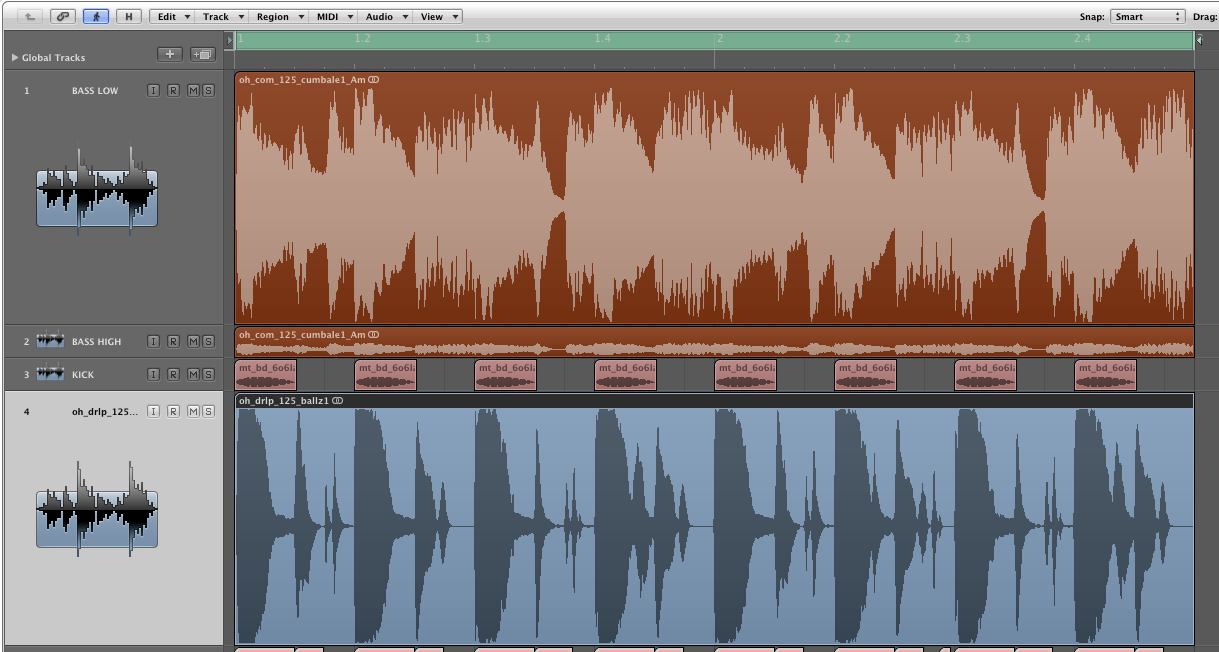Screen dimensions: 1219x652
Task: Record-enable the oh_drlp_125 track
Action: (173, 412)
